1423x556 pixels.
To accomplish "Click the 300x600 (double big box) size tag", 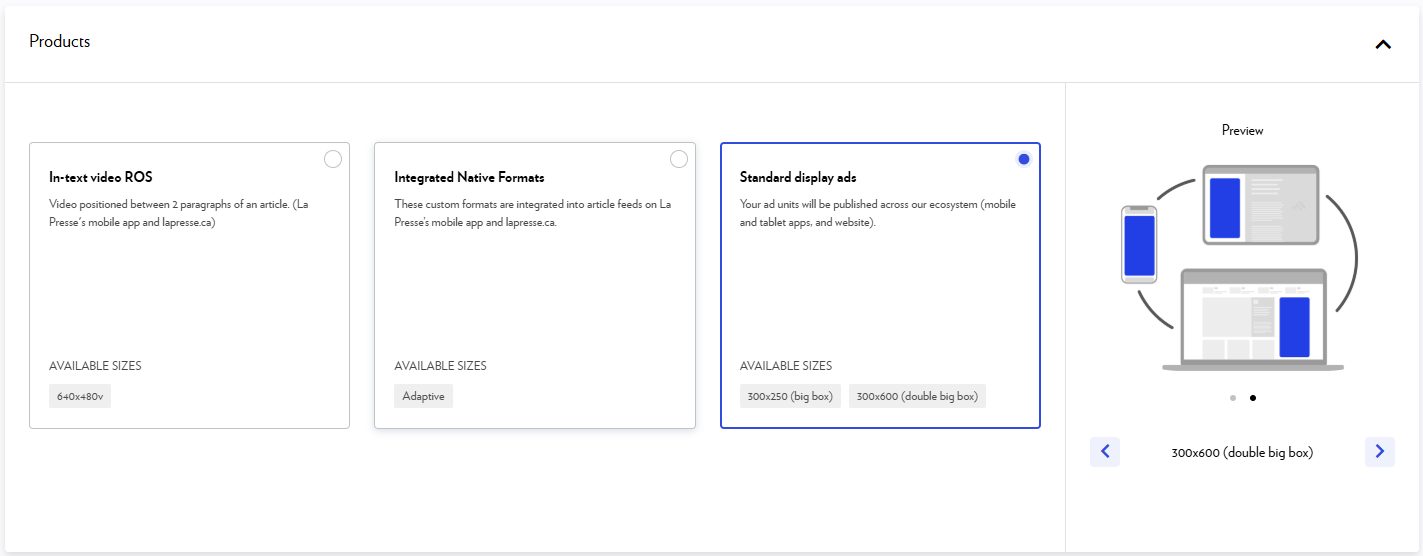I will (x=917, y=396).
